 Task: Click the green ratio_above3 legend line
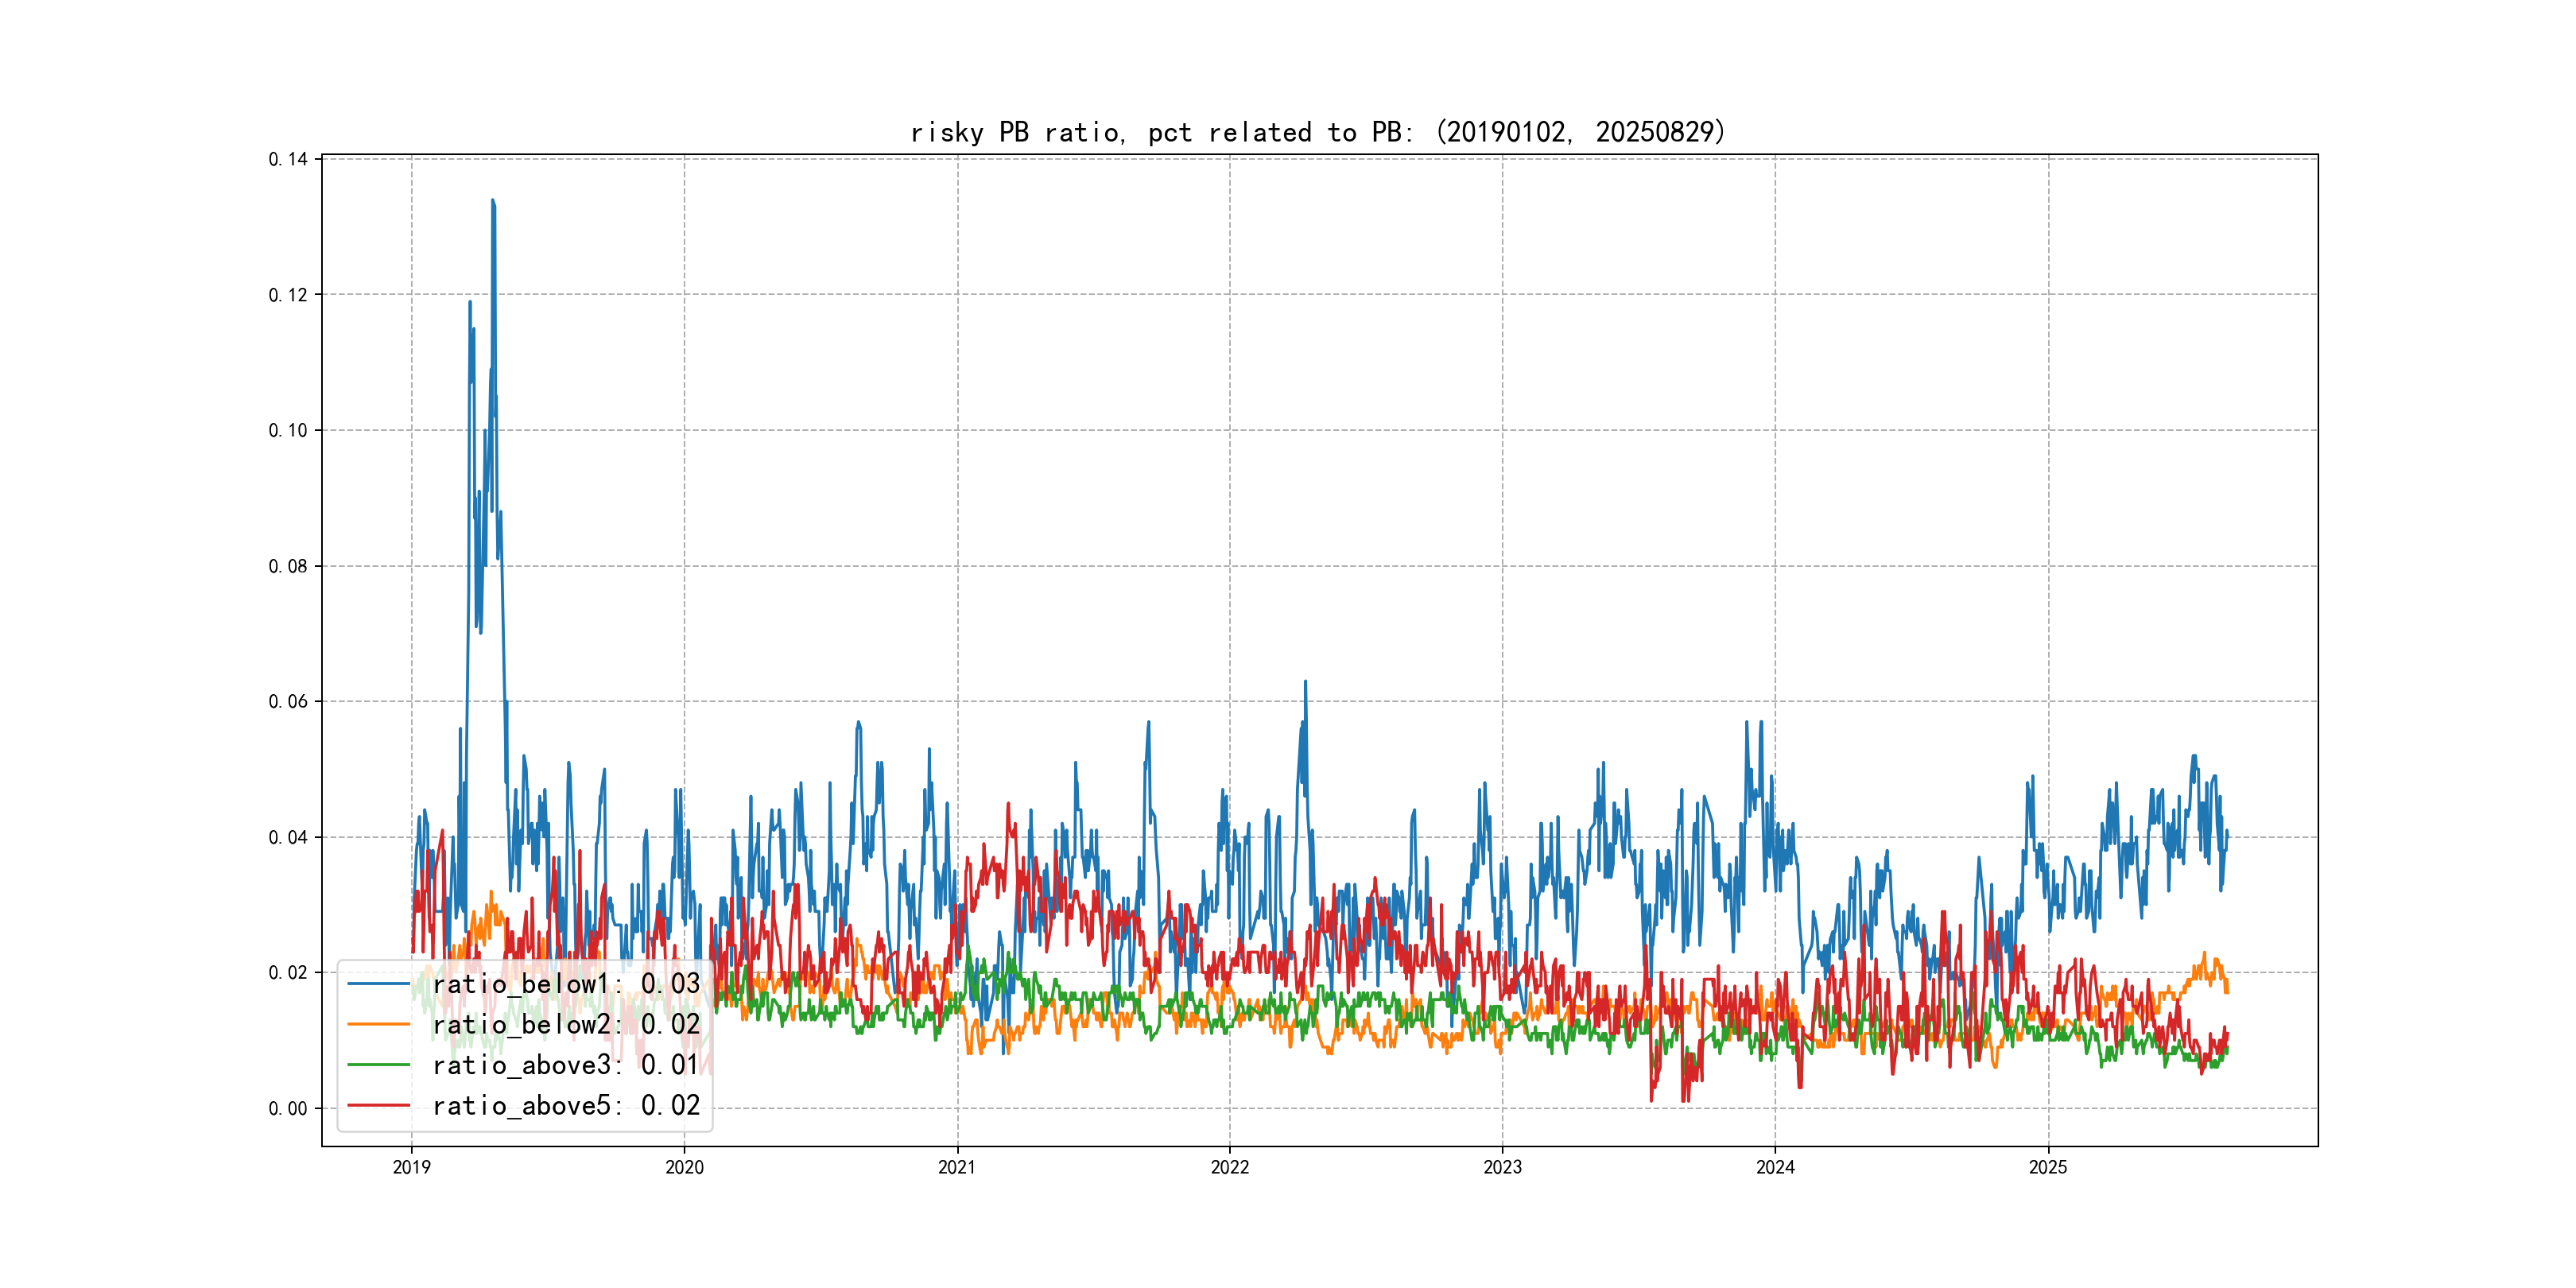point(378,1065)
